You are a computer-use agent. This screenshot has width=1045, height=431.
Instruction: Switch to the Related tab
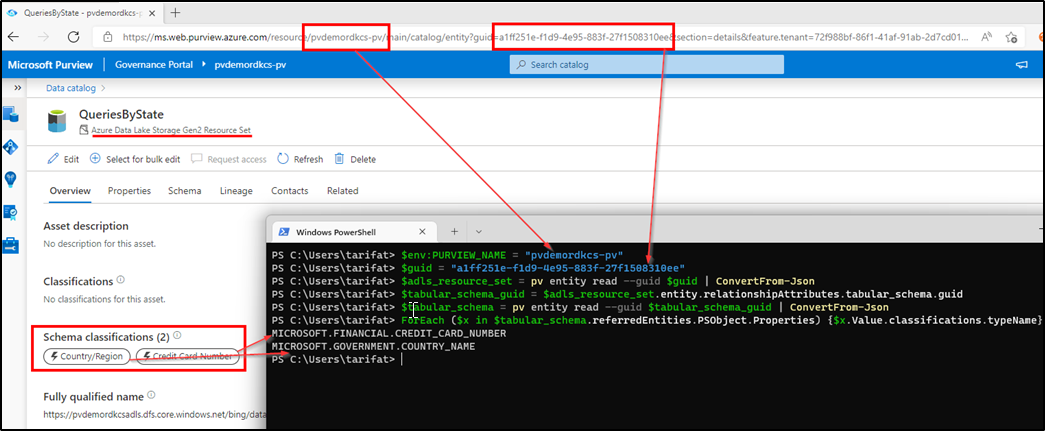(343, 191)
